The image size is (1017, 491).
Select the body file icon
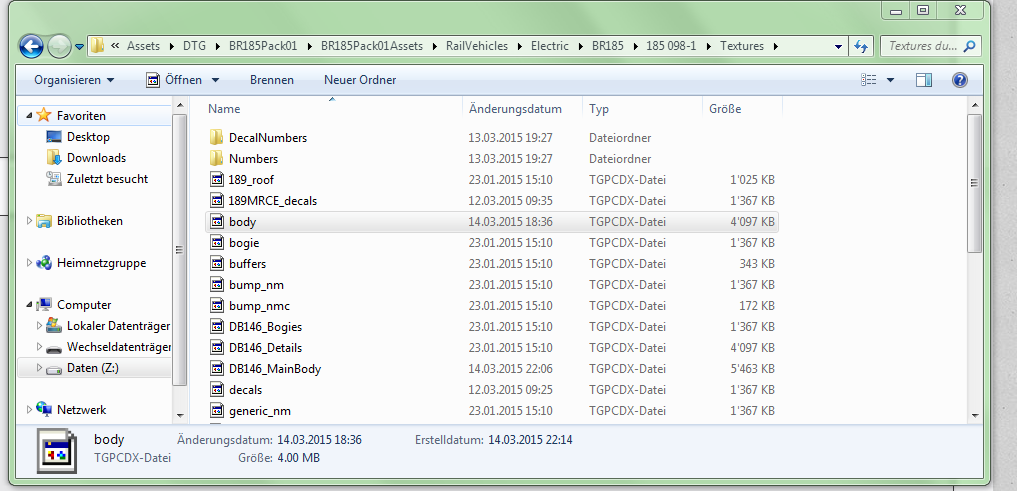coord(217,222)
